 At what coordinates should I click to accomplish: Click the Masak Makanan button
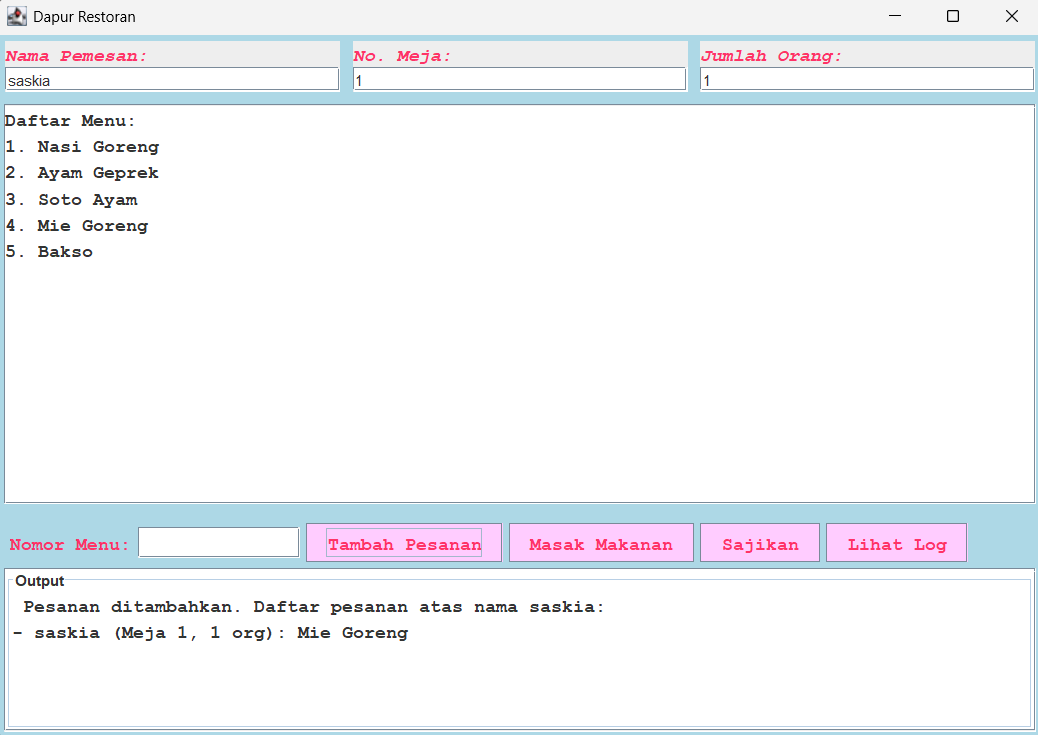click(x=600, y=544)
